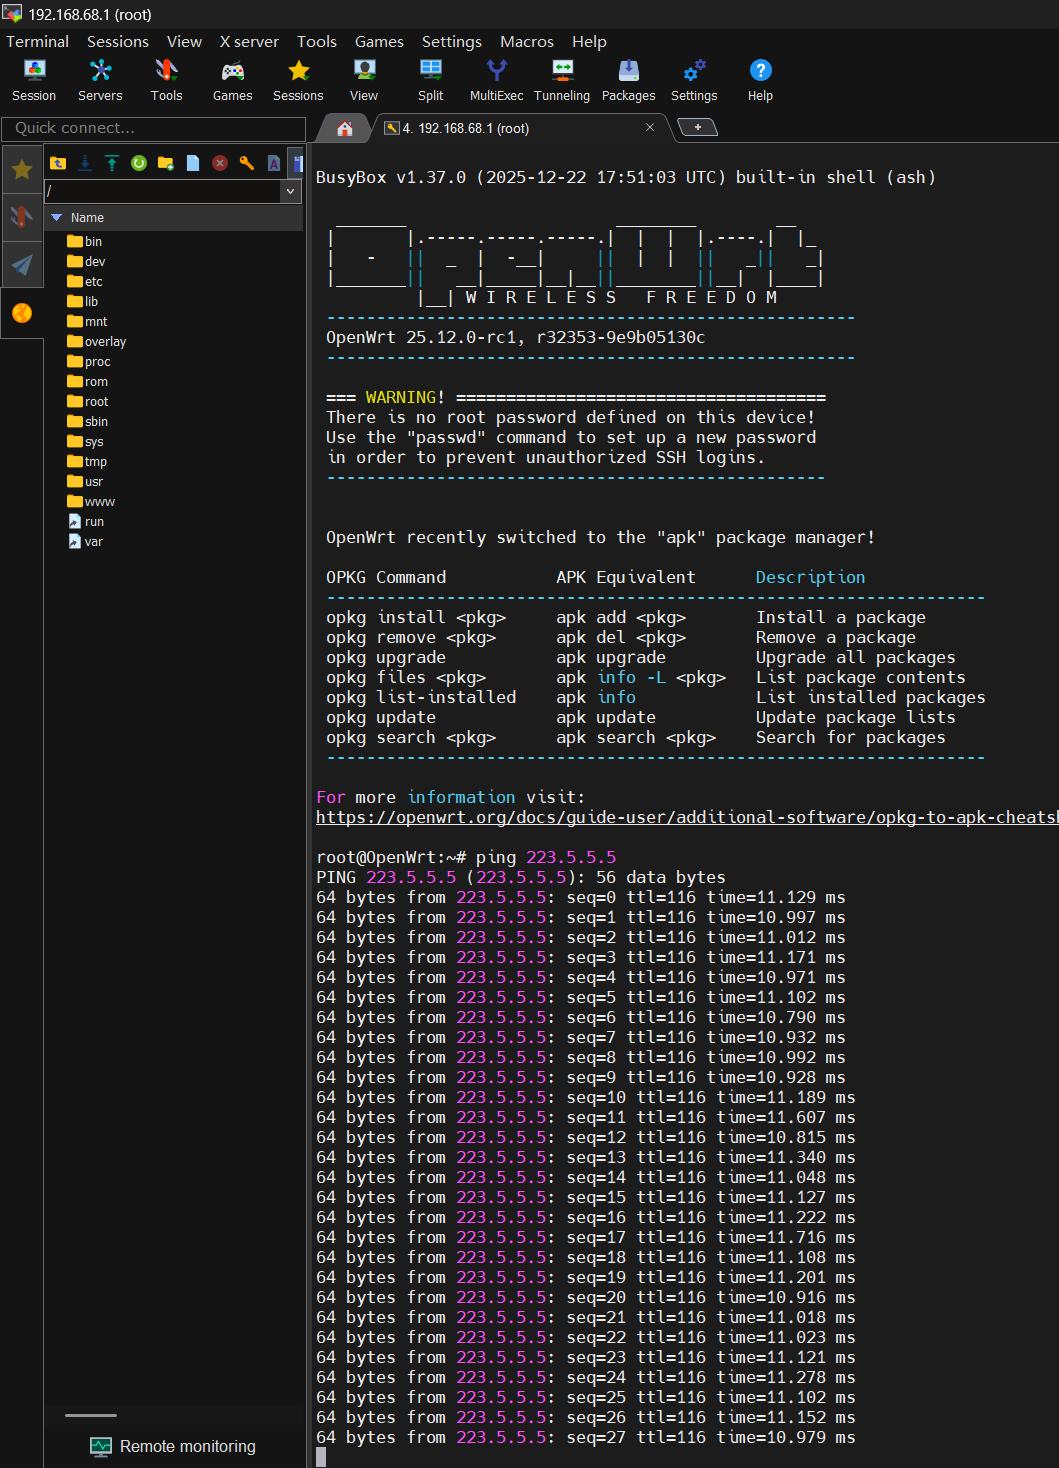Viewport: 1059px width, 1468px height.
Task: Open the Macros menu
Action: pos(526,42)
